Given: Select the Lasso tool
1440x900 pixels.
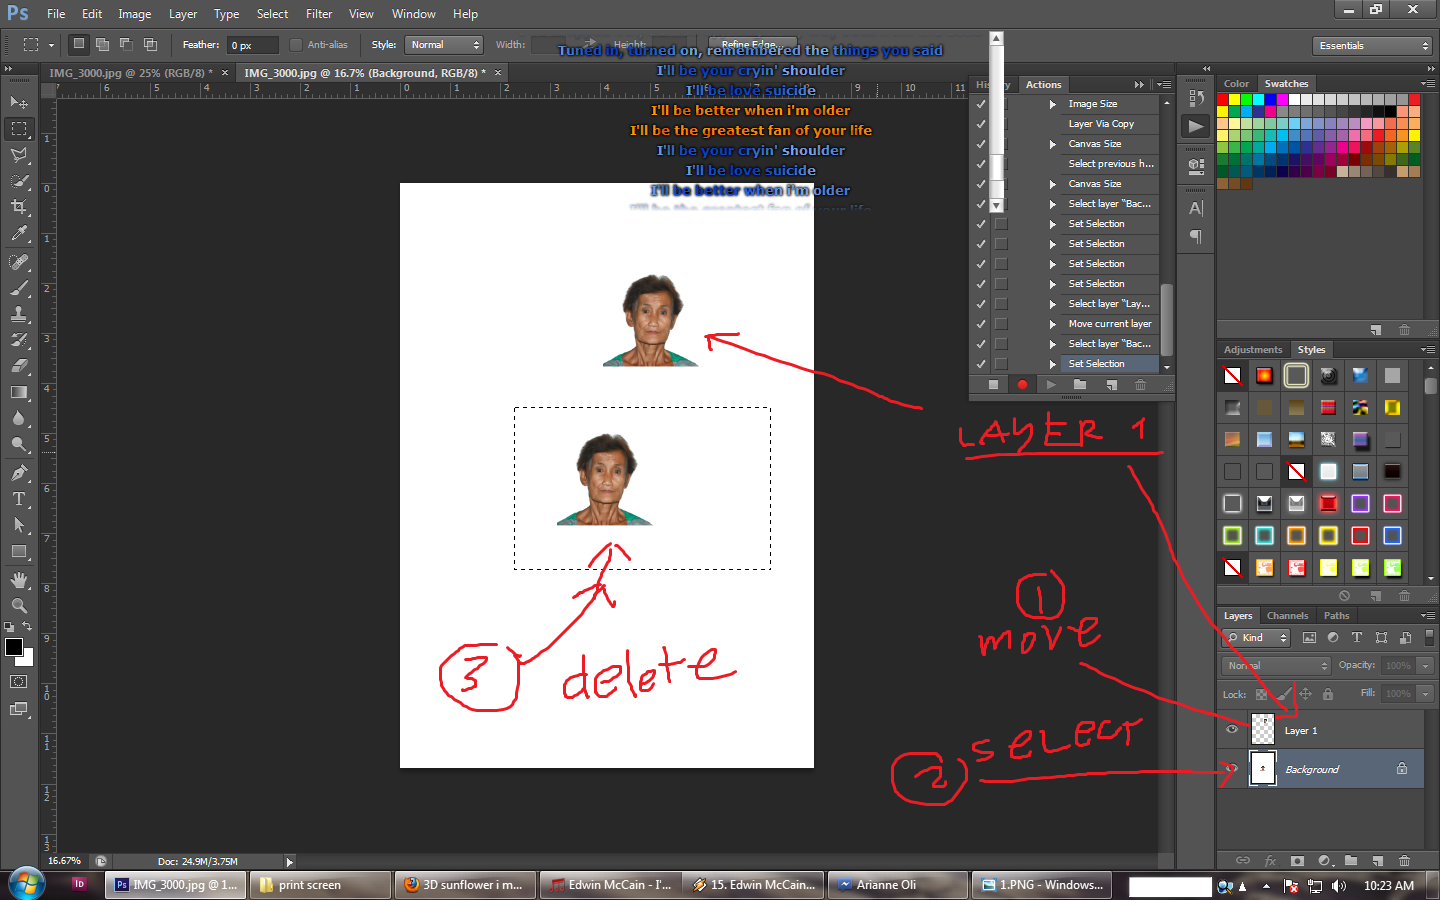Looking at the screenshot, I should coord(19,154).
